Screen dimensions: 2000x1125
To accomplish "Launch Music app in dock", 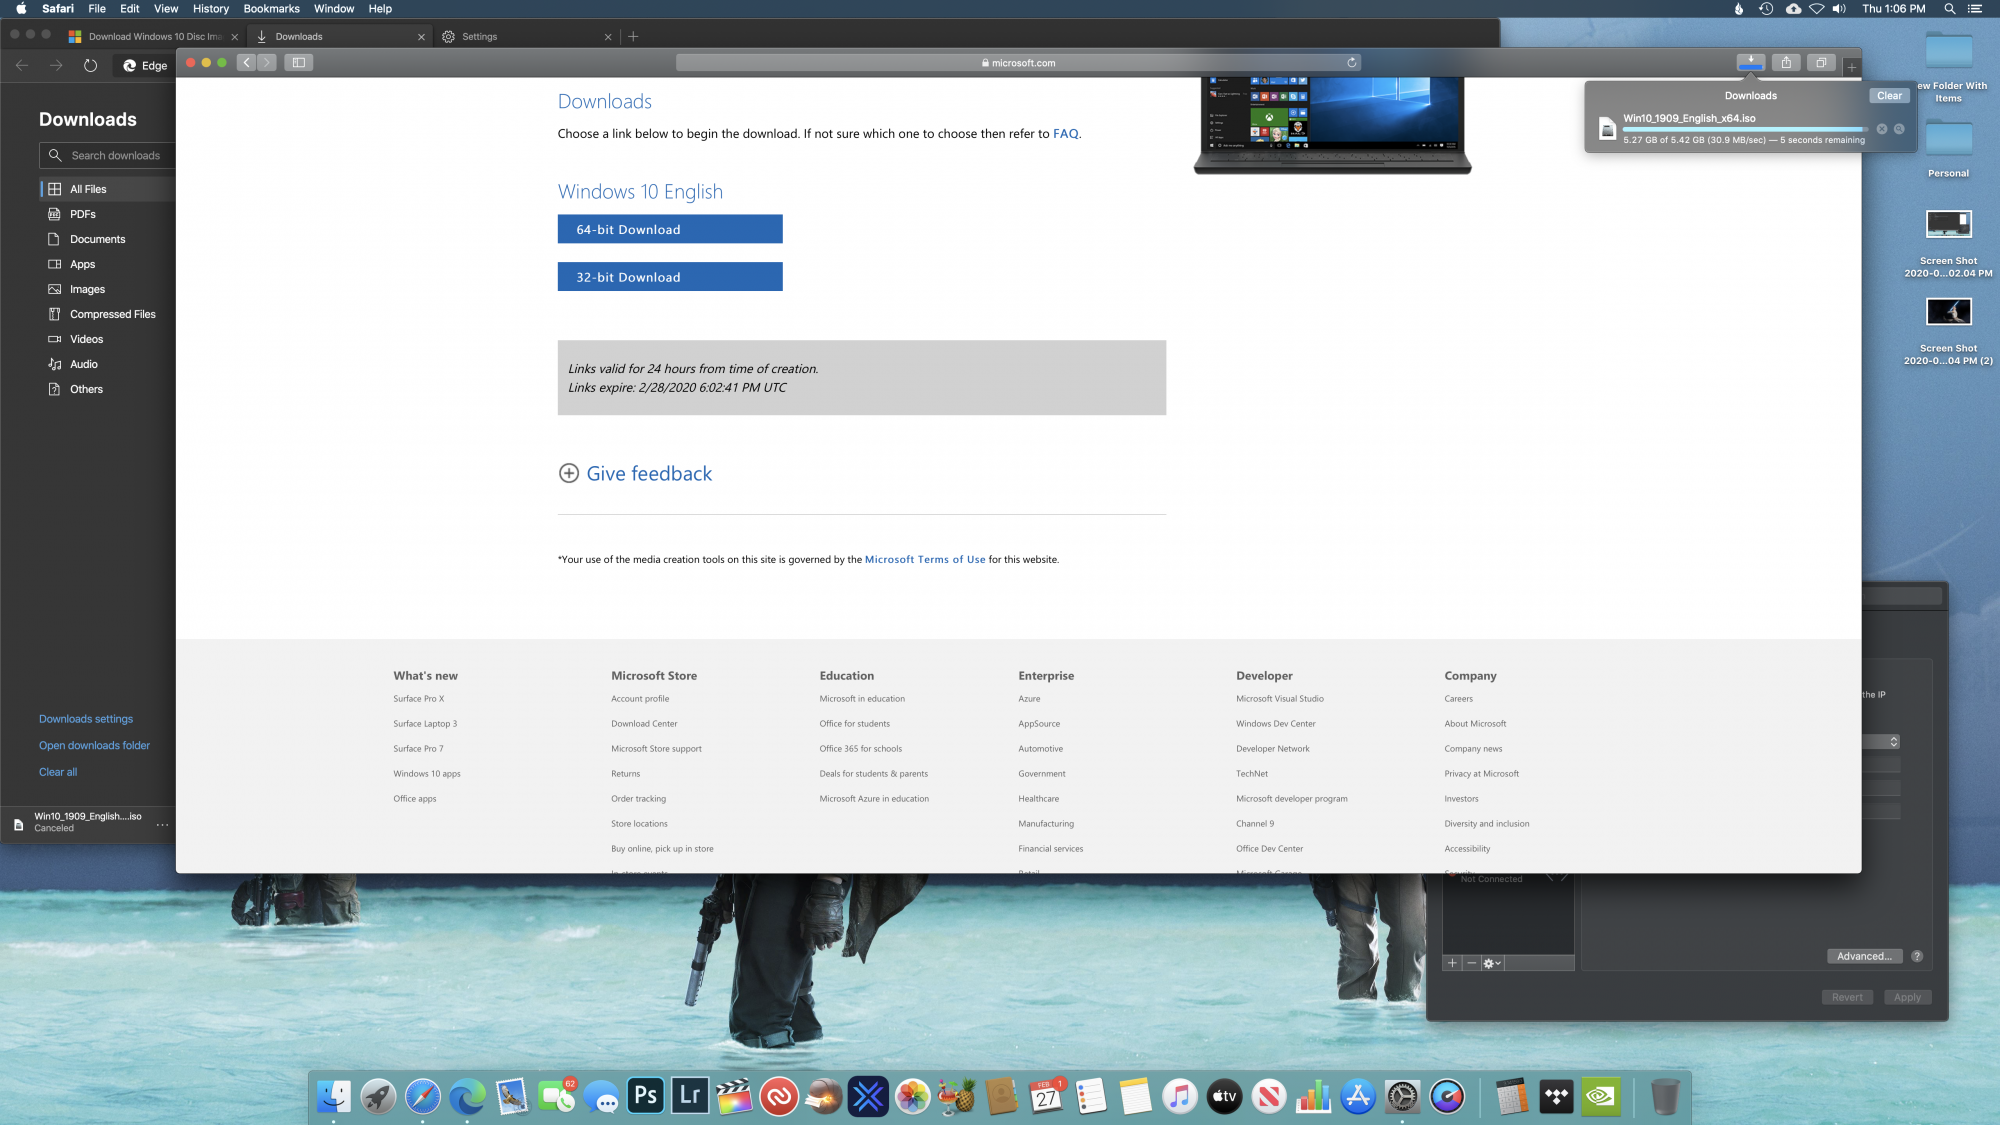I will coord(1180,1096).
